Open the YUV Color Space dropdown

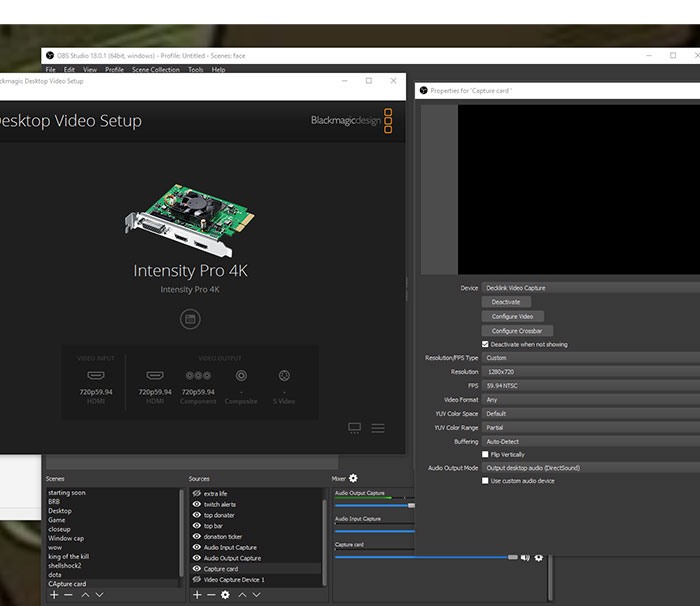tap(591, 414)
